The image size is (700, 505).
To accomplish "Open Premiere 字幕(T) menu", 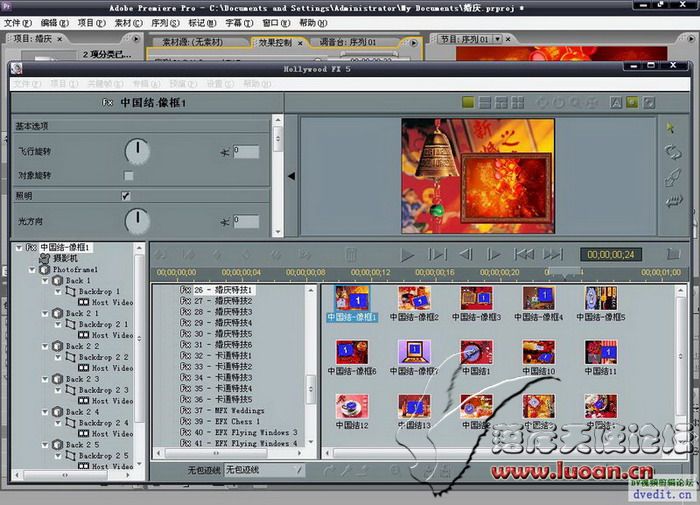I will 239,23.
